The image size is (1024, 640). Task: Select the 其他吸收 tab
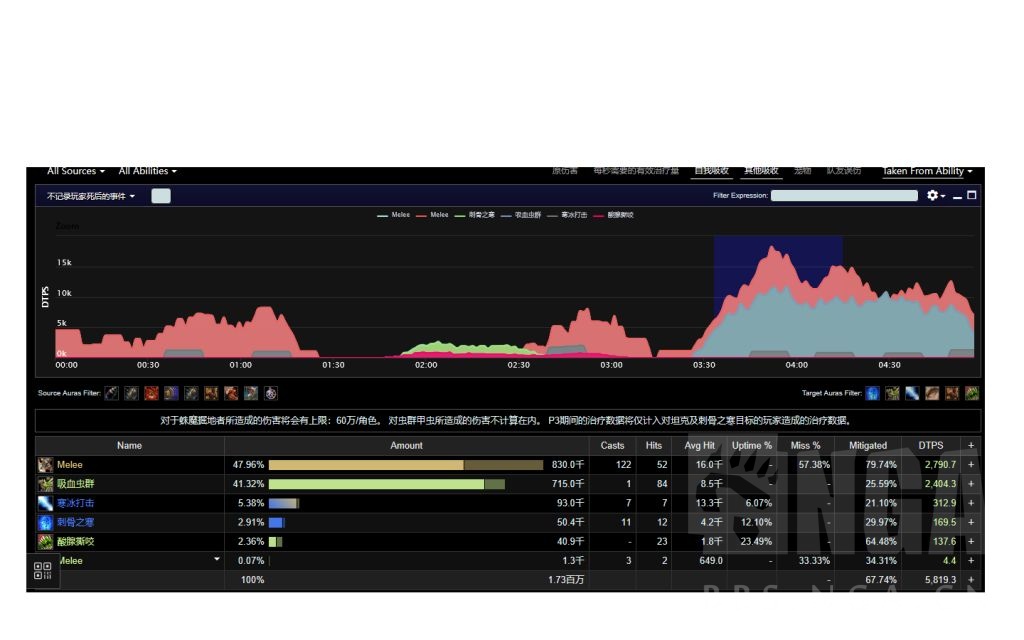coord(761,171)
